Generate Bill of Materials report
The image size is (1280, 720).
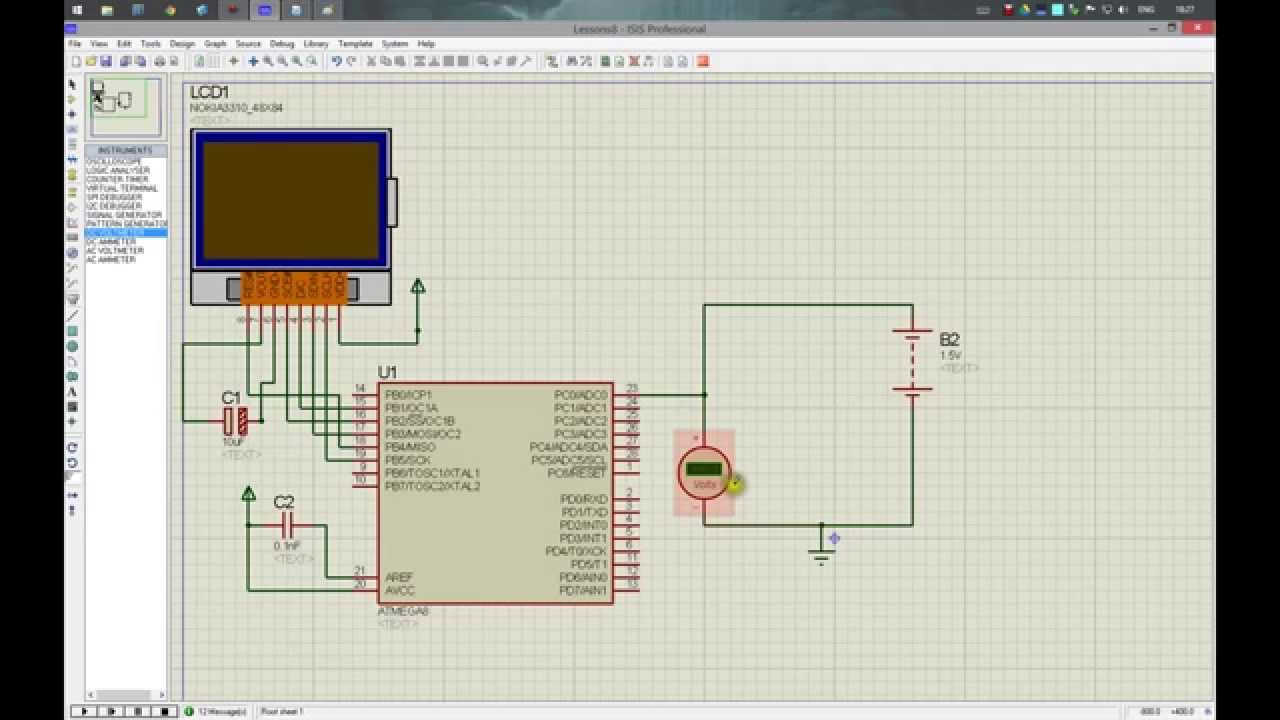pyautogui.click(x=668, y=61)
